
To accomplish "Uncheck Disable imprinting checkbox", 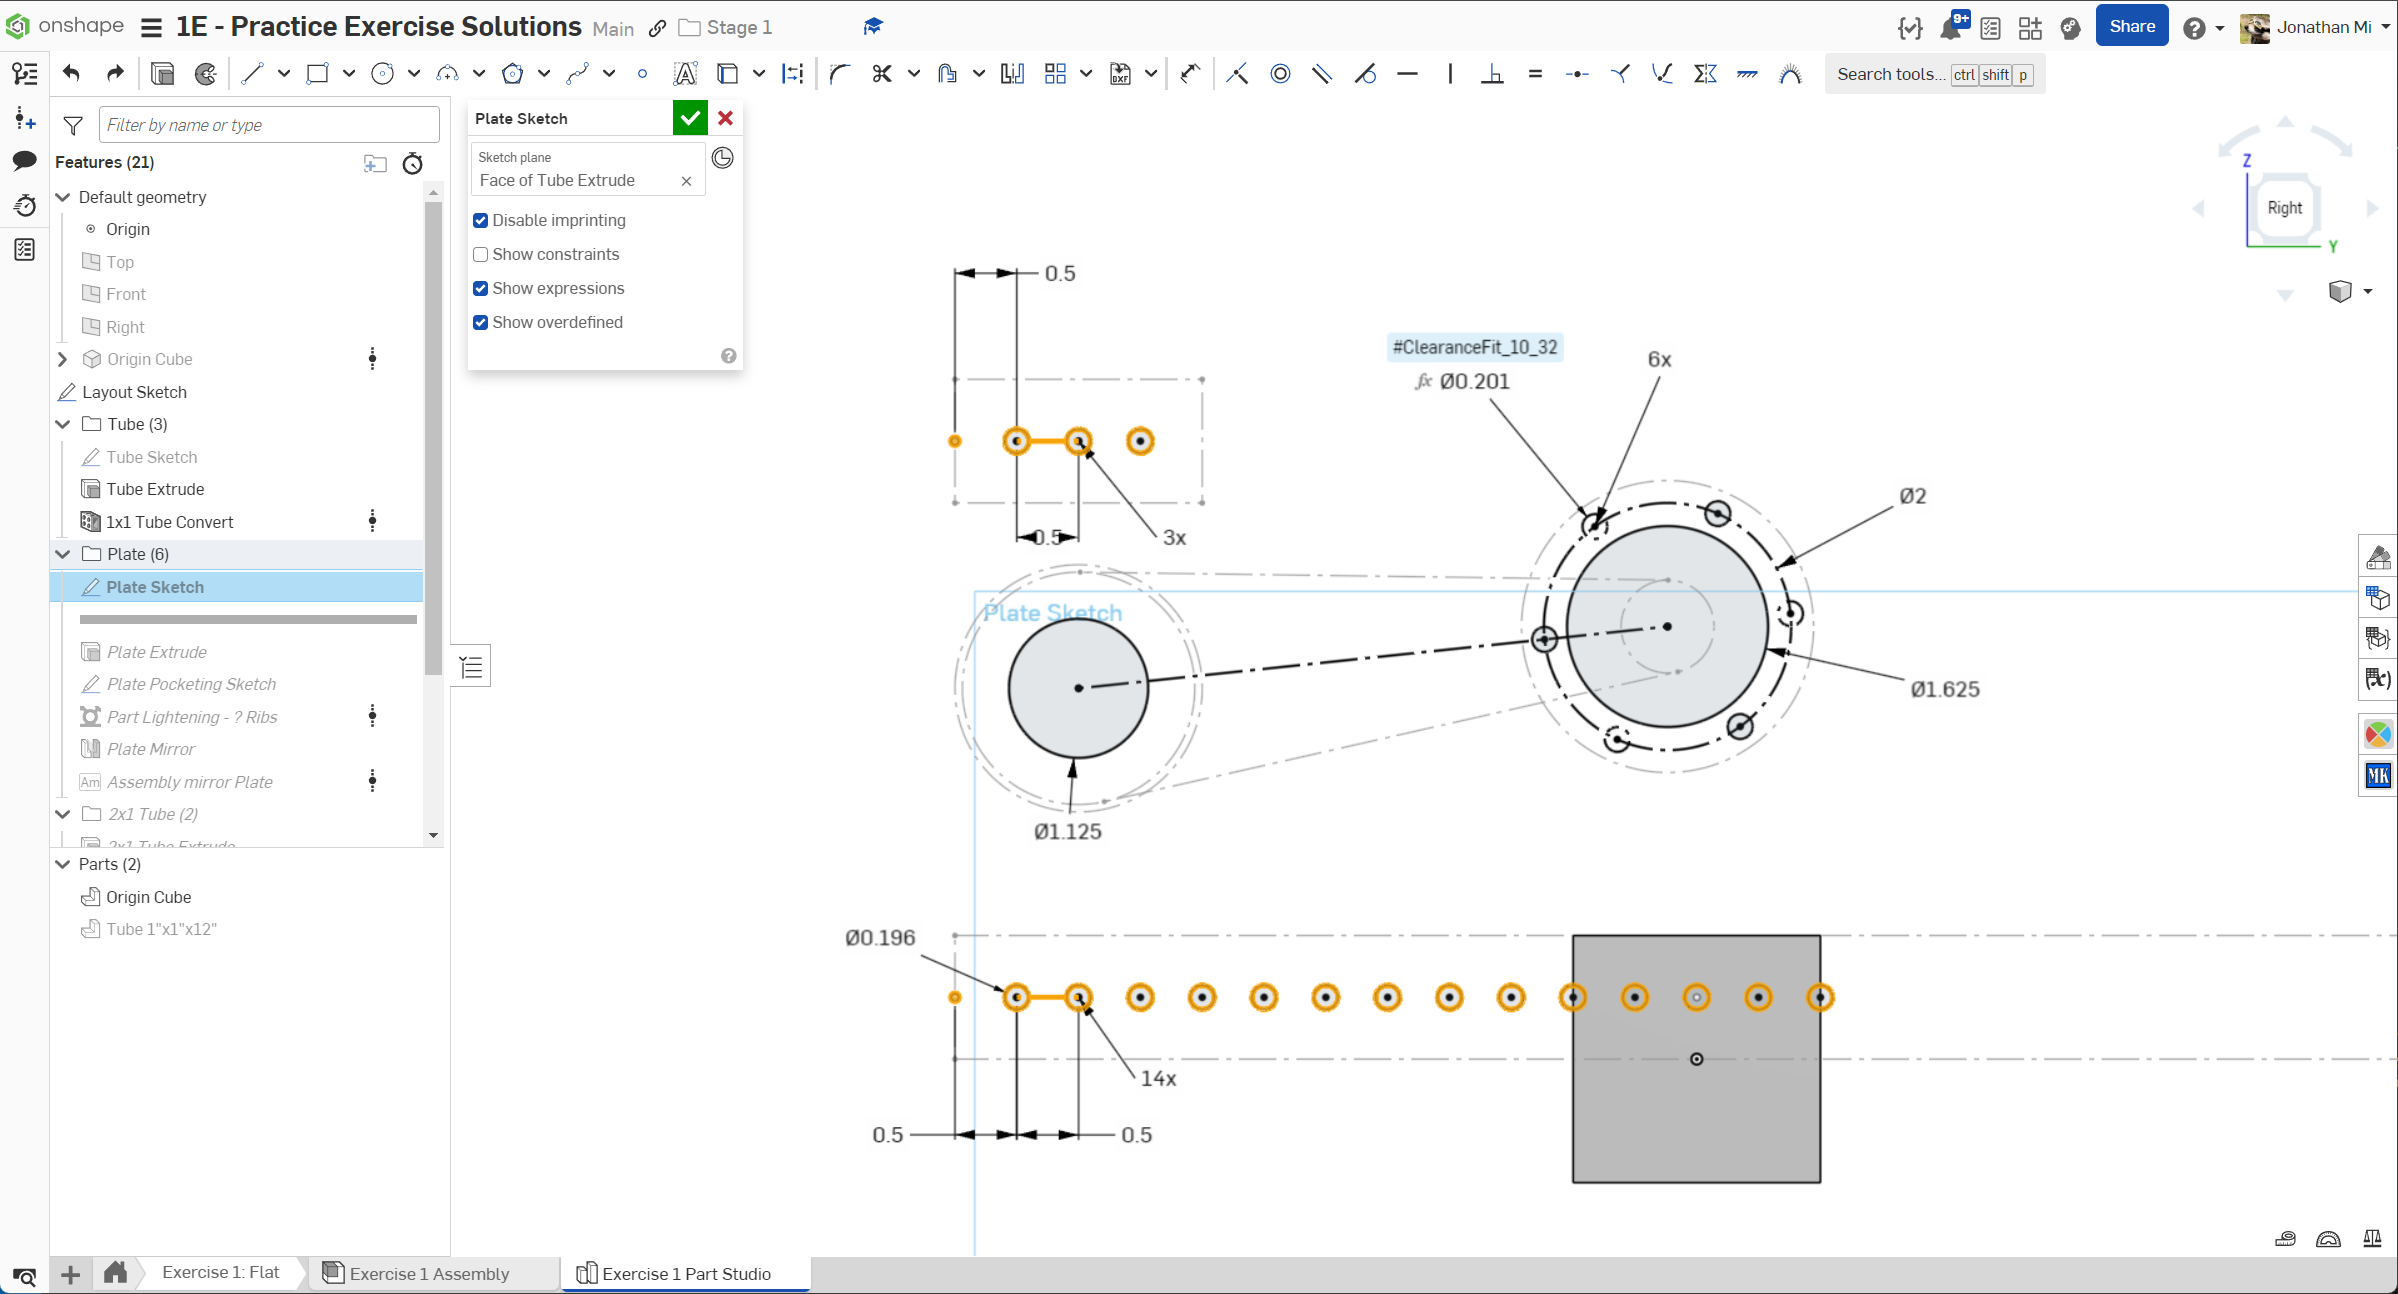I will point(481,220).
